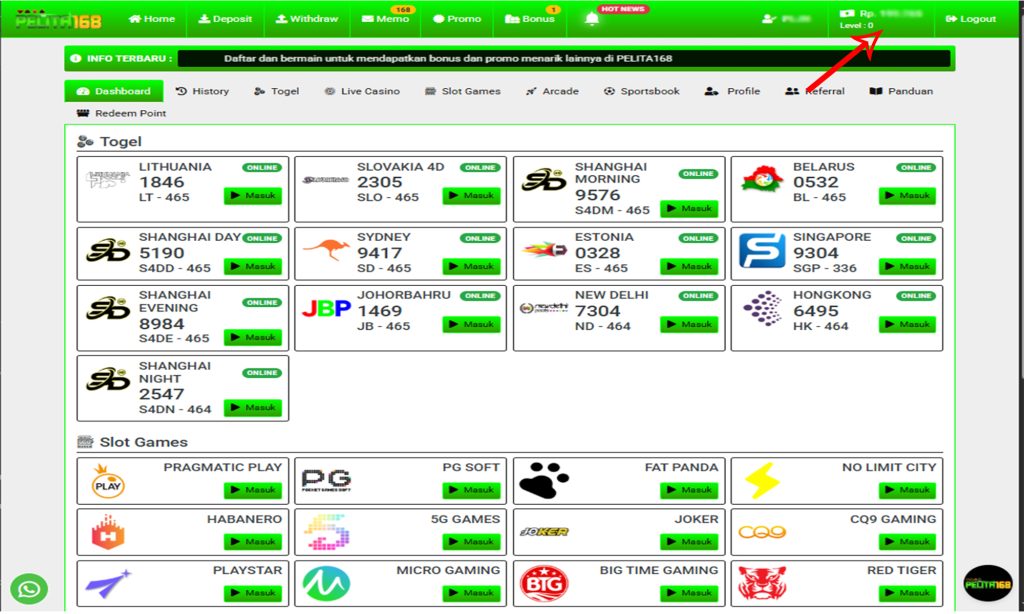This screenshot has height=614, width=1024.
Task: Click Masuk for Lithuania market
Action: tap(253, 195)
